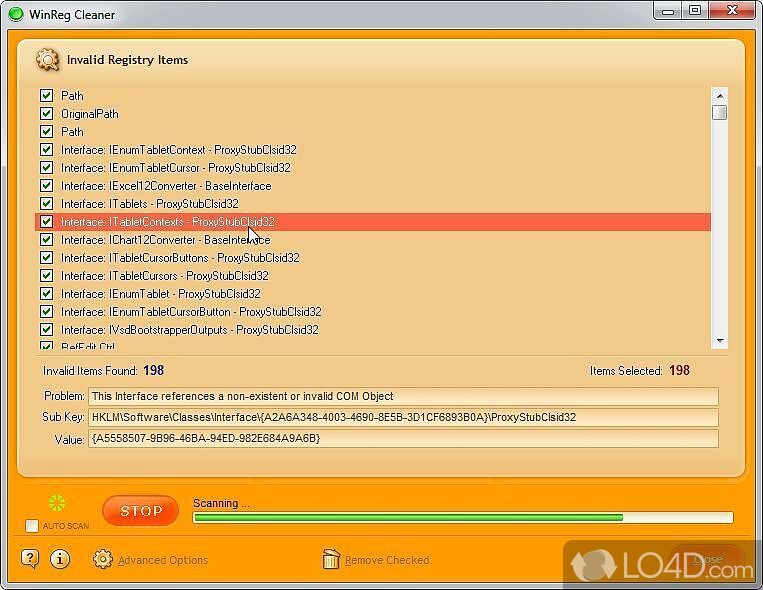Click the Value GUID field
The image size is (763, 590).
click(x=403, y=438)
